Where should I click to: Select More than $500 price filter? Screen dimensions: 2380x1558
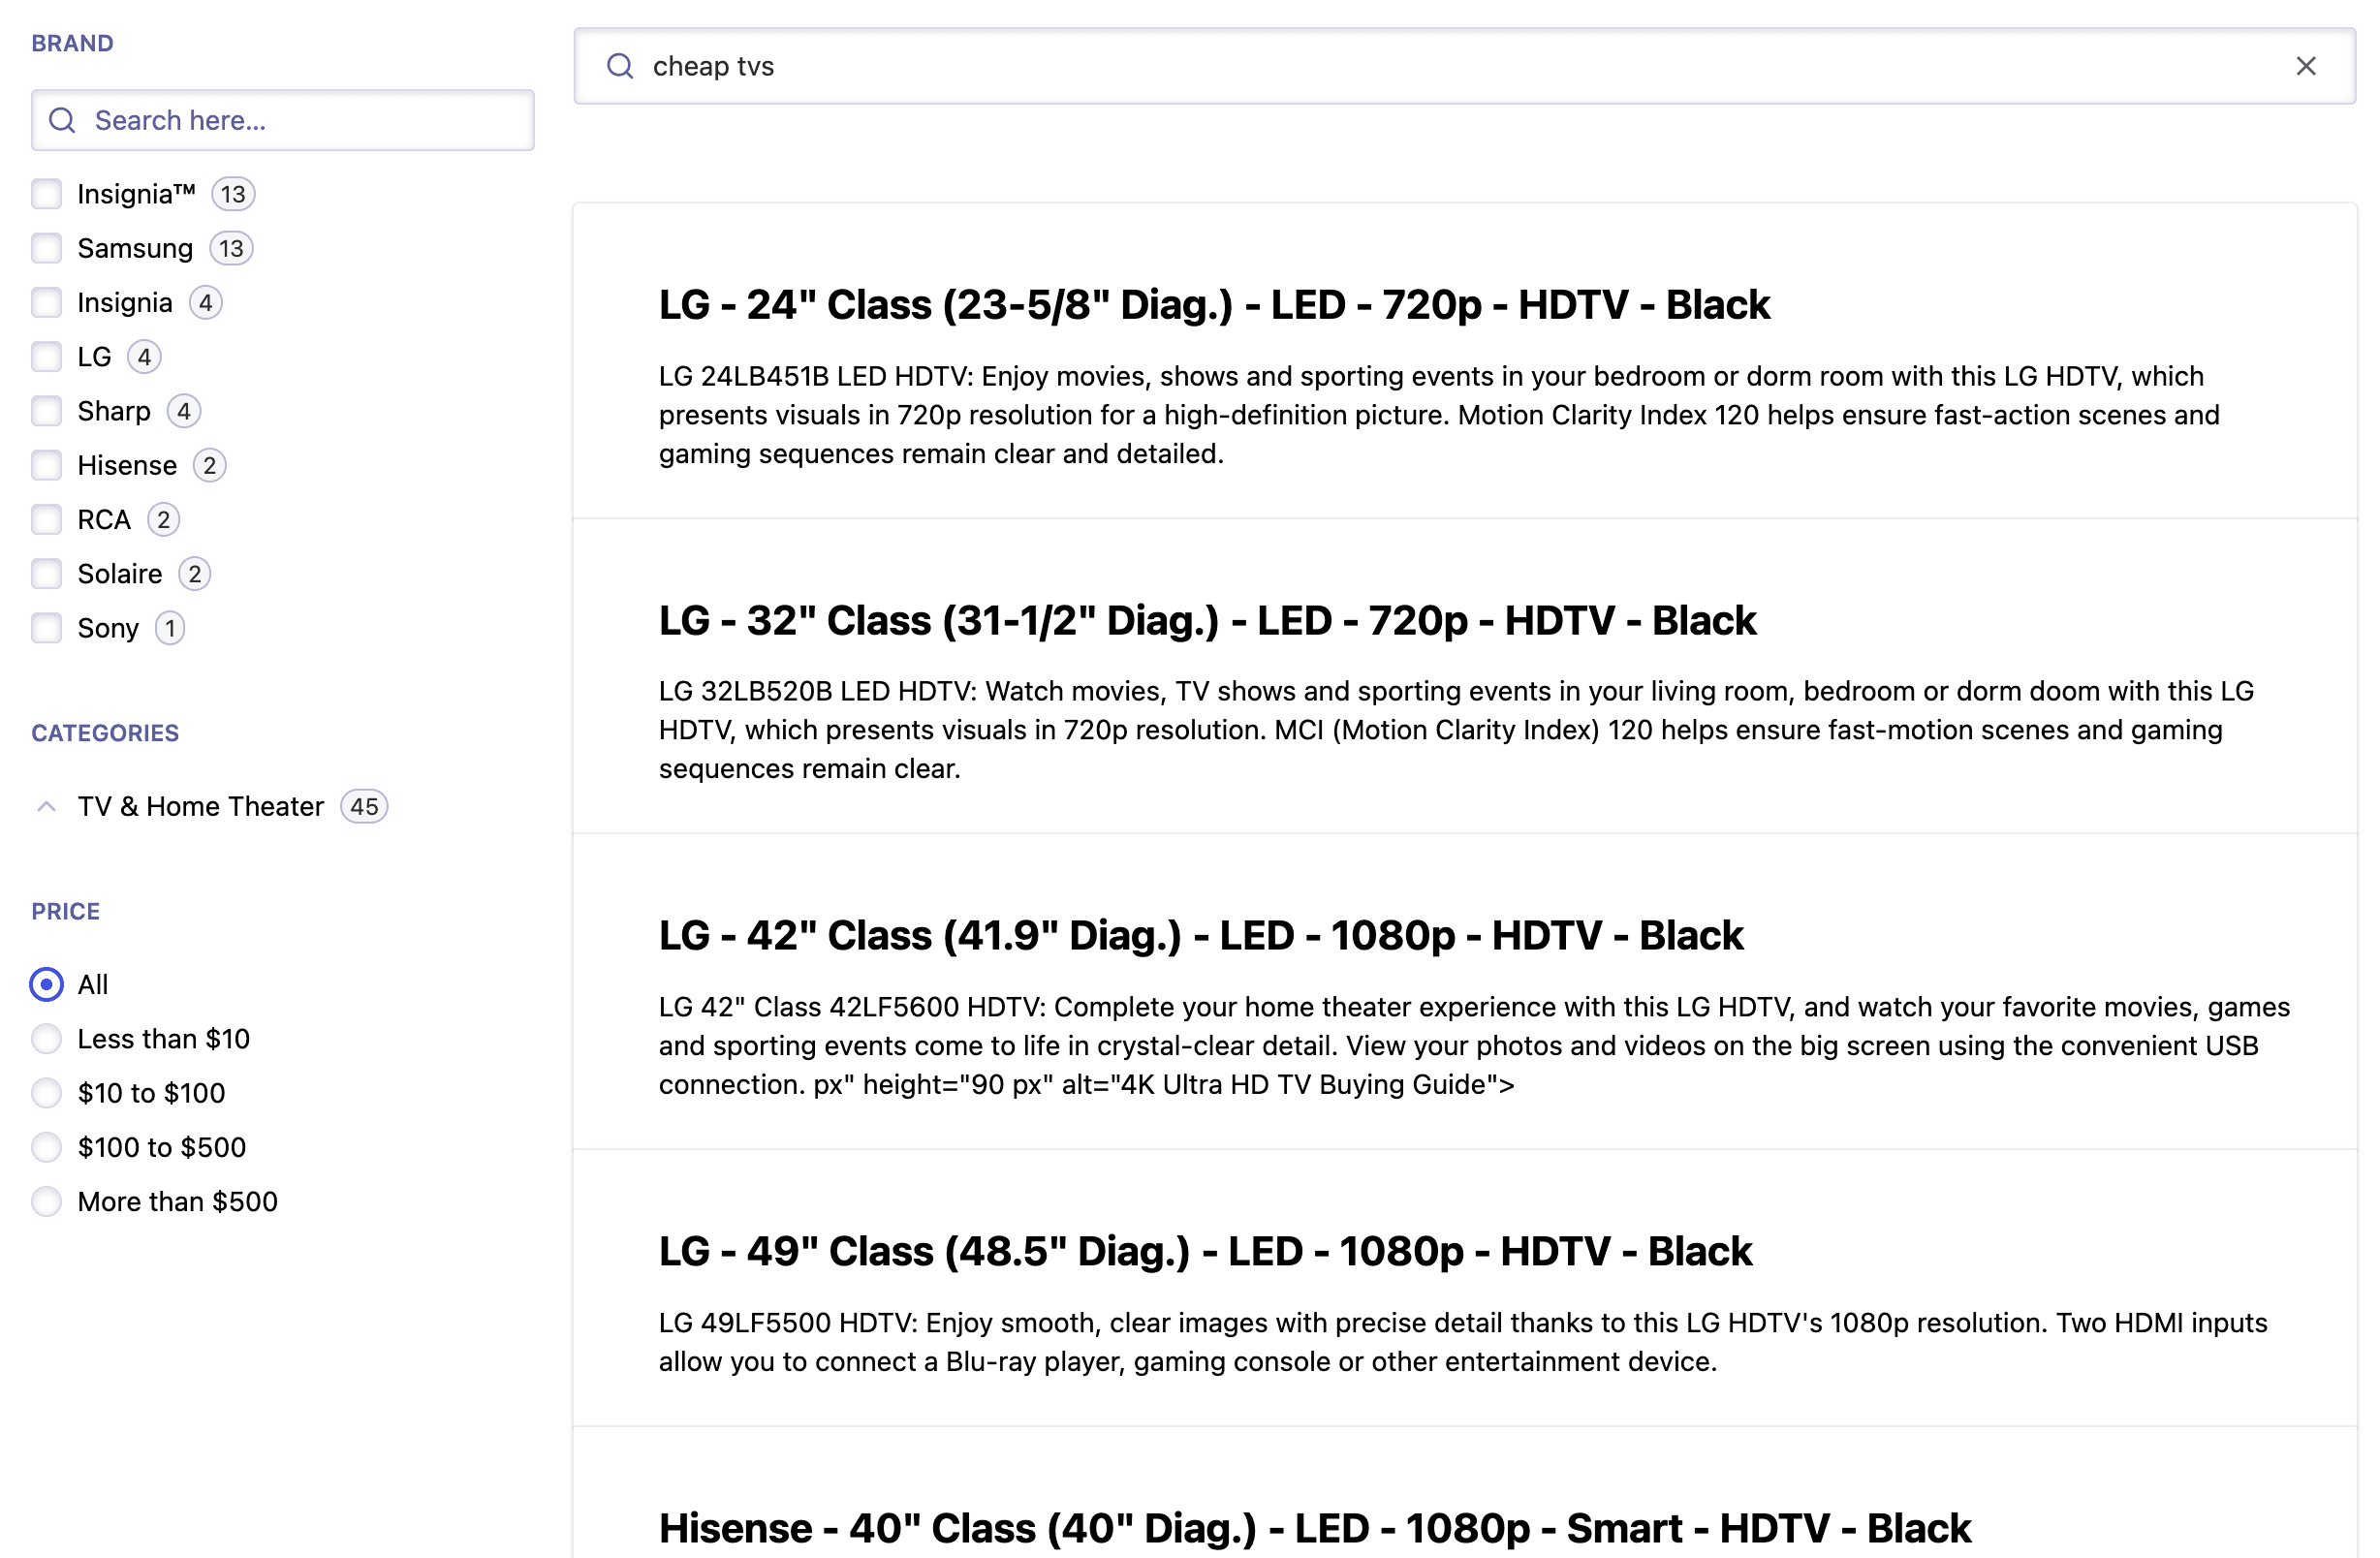coord(46,1201)
